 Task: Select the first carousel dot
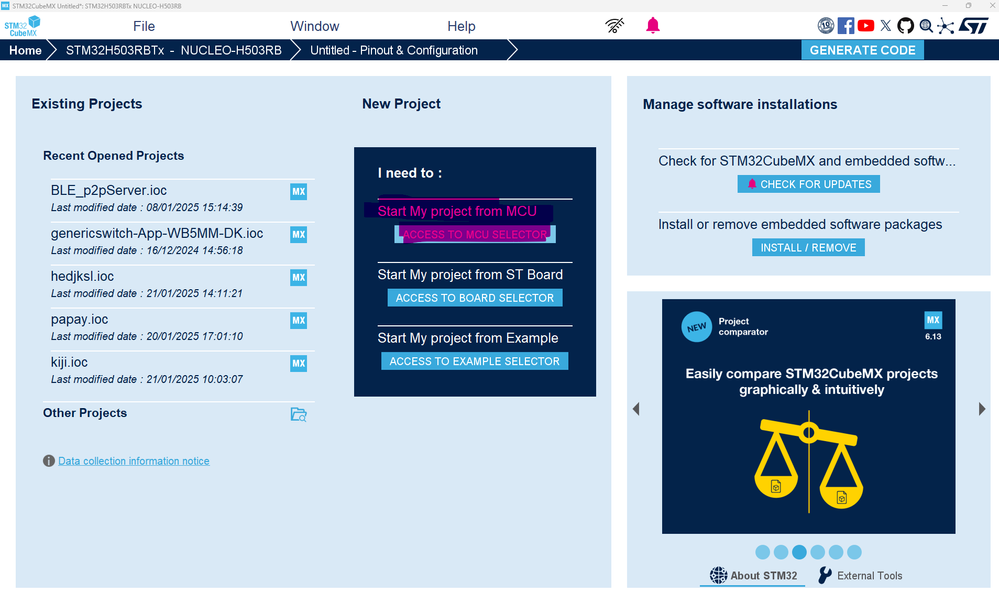click(763, 552)
